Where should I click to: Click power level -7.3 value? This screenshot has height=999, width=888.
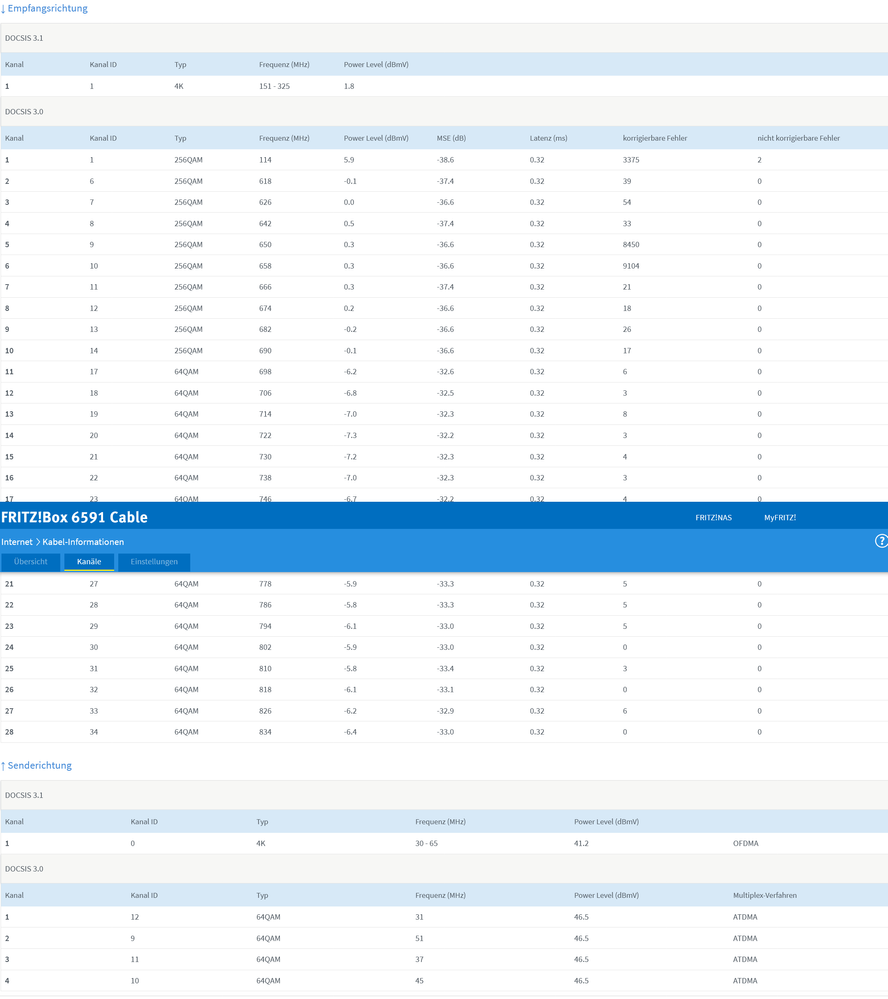pos(350,435)
